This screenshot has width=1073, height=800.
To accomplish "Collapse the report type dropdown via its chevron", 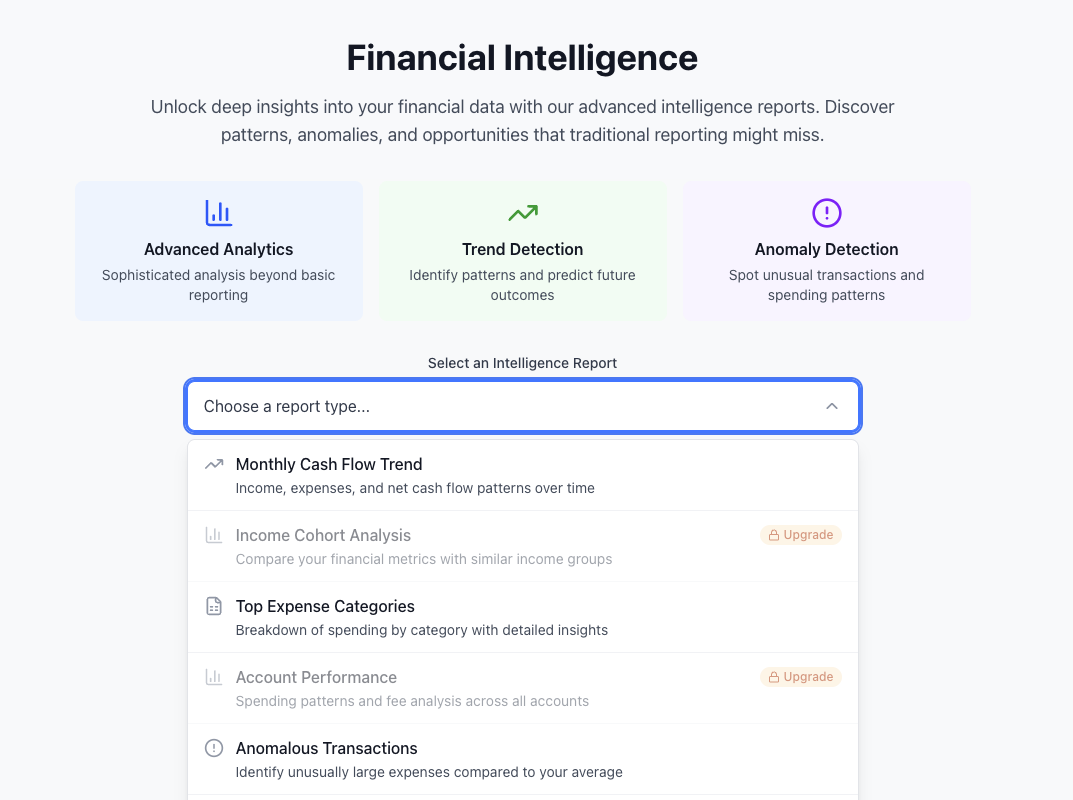I will click(x=832, y=406).
